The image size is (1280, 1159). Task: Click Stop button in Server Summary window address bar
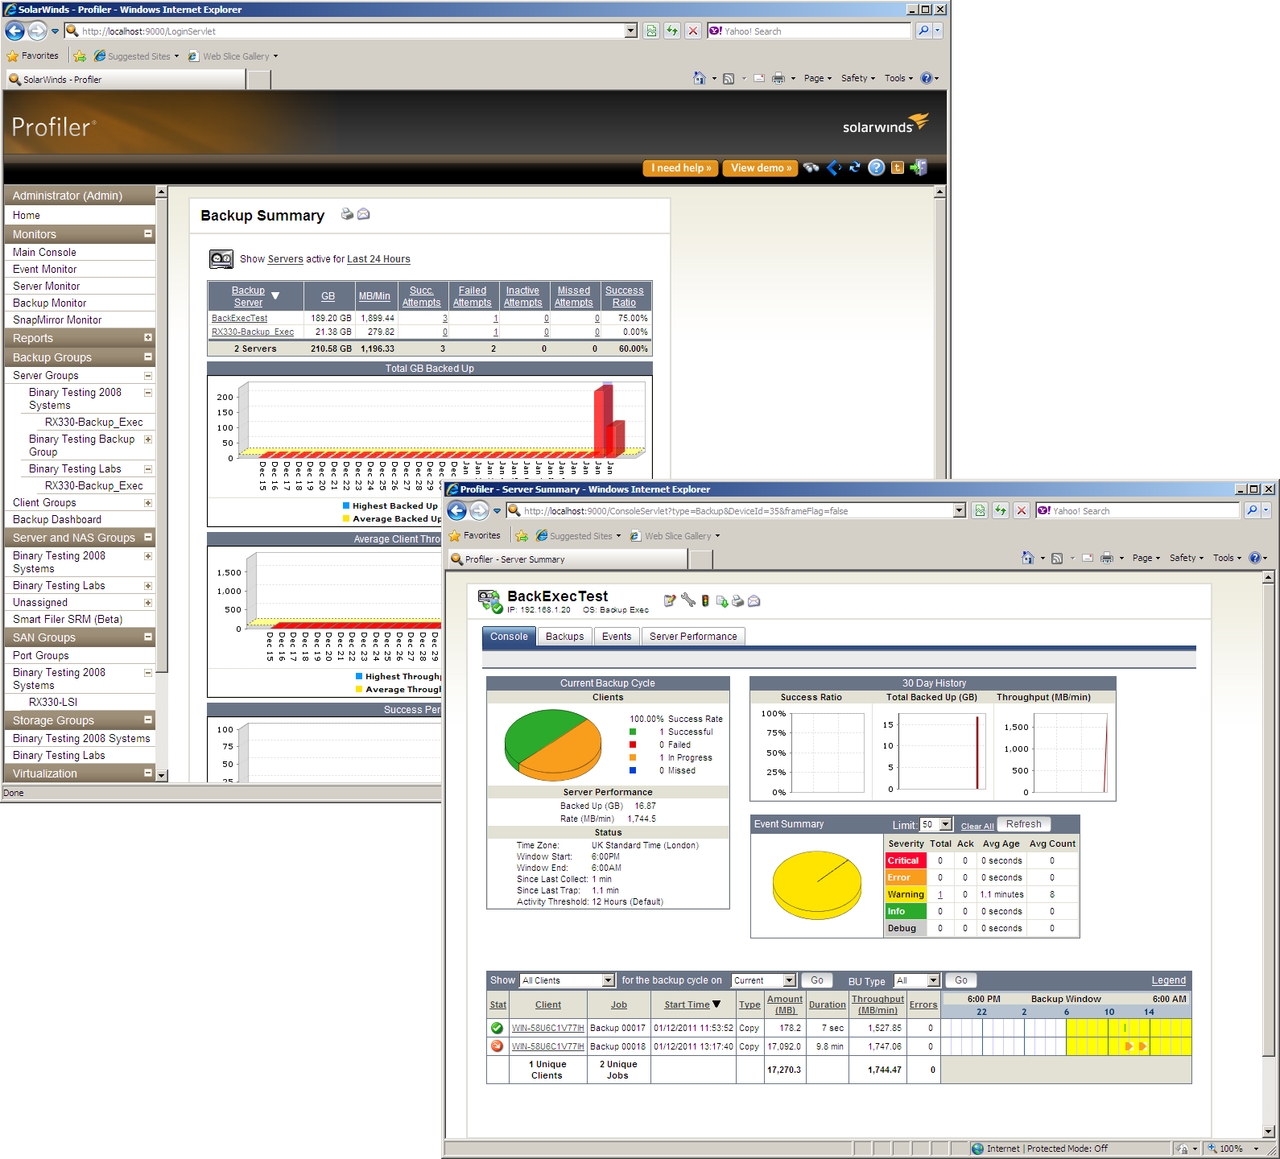[x=1021, y=511]
